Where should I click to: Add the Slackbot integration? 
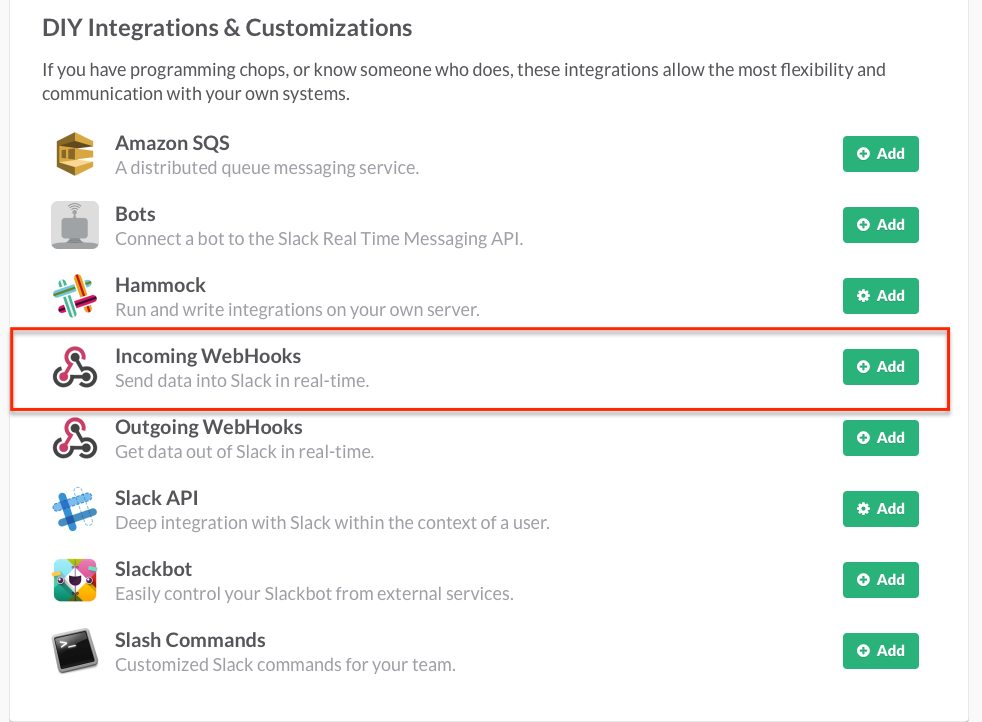pyautogui.click(x=880, y=579)
